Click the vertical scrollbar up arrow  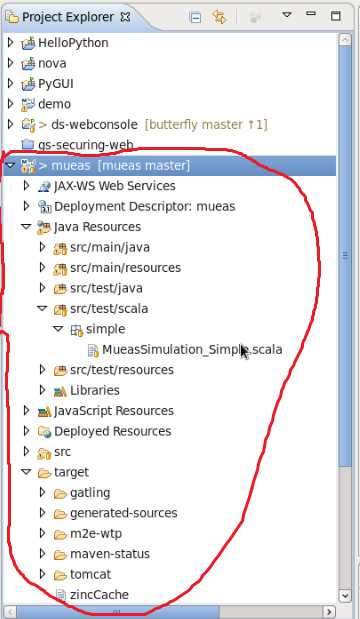click(x=345, y=39)
